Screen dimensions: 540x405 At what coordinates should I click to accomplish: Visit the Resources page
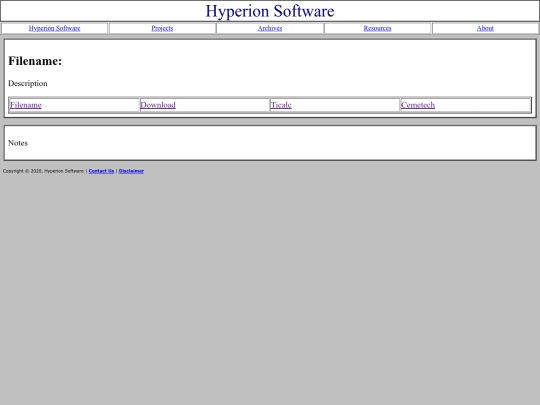click(x=377, y=28)
